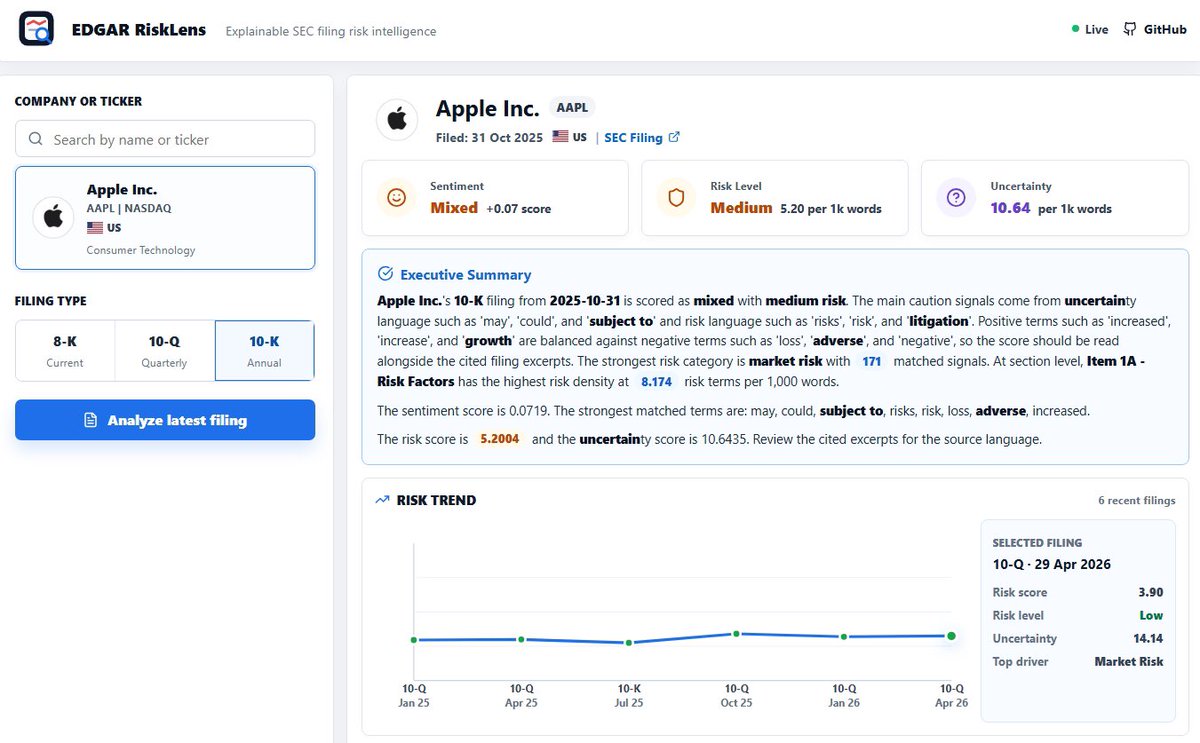Click the Medium risk level value
This screenshot has height=743, width=1200.
pos(741,208)
